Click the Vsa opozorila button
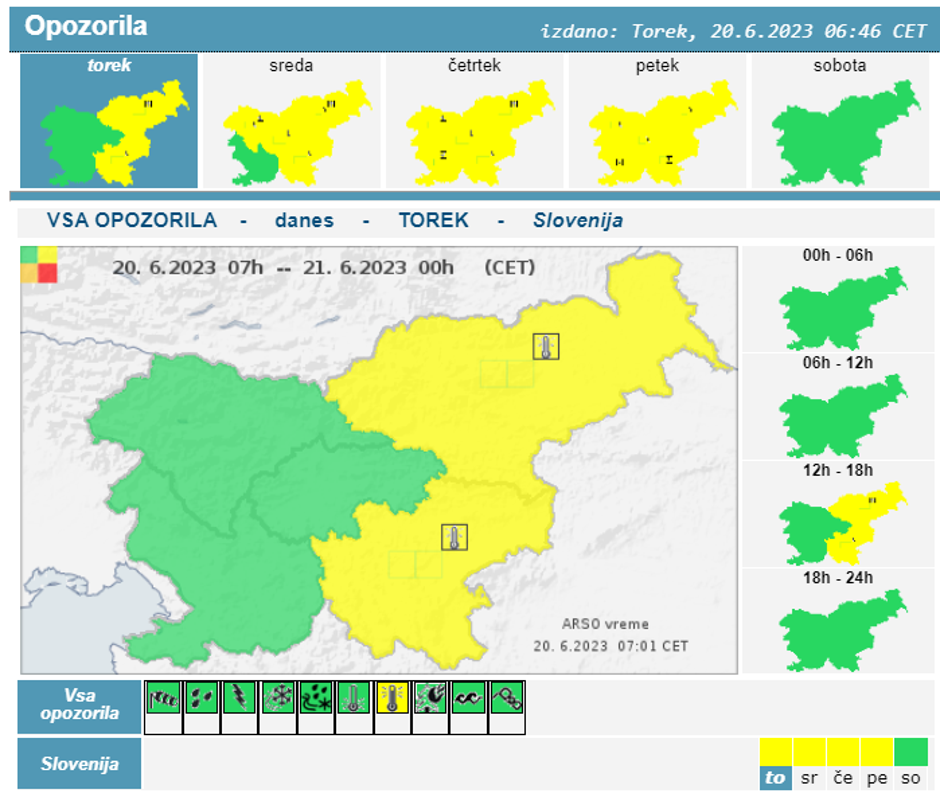Screen dimensions: 940x797 (x=79, y=706)
